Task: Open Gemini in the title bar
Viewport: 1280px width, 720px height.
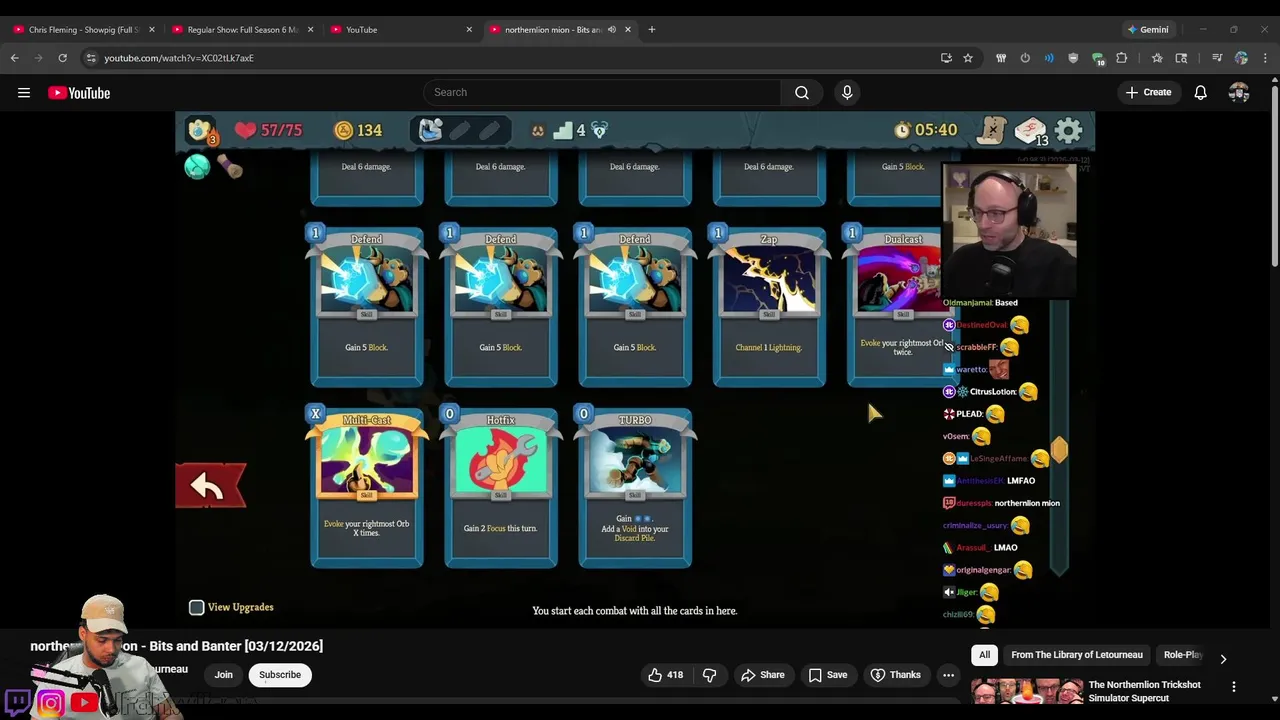Action: click(1148, 30)
